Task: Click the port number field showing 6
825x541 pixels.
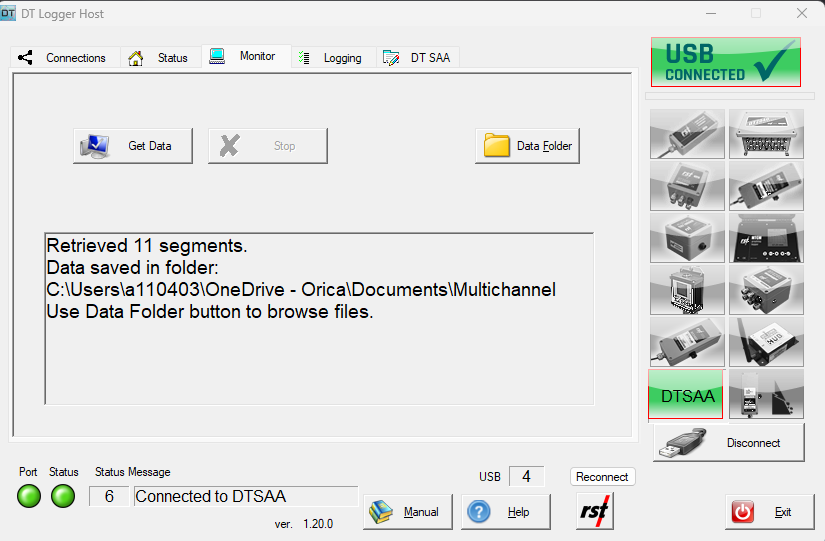Action: 109,496
